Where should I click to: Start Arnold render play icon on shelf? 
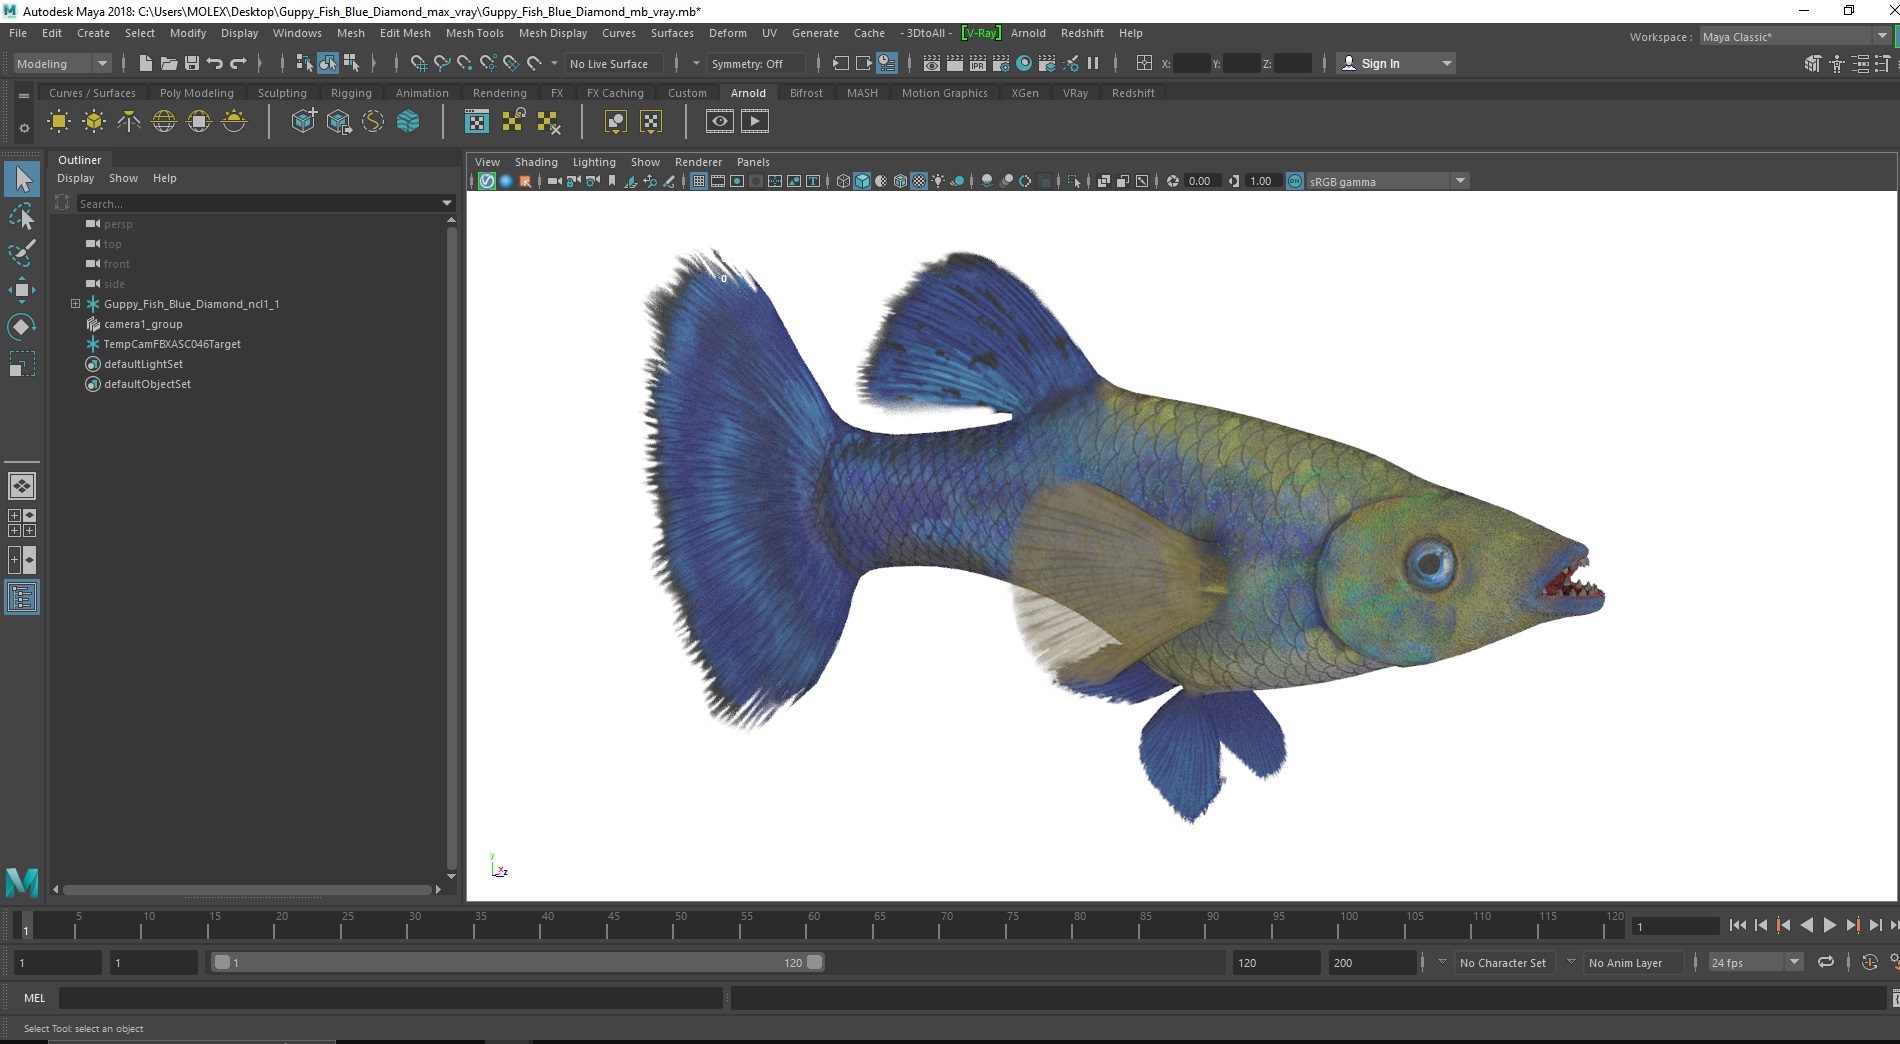pos(755,122)
